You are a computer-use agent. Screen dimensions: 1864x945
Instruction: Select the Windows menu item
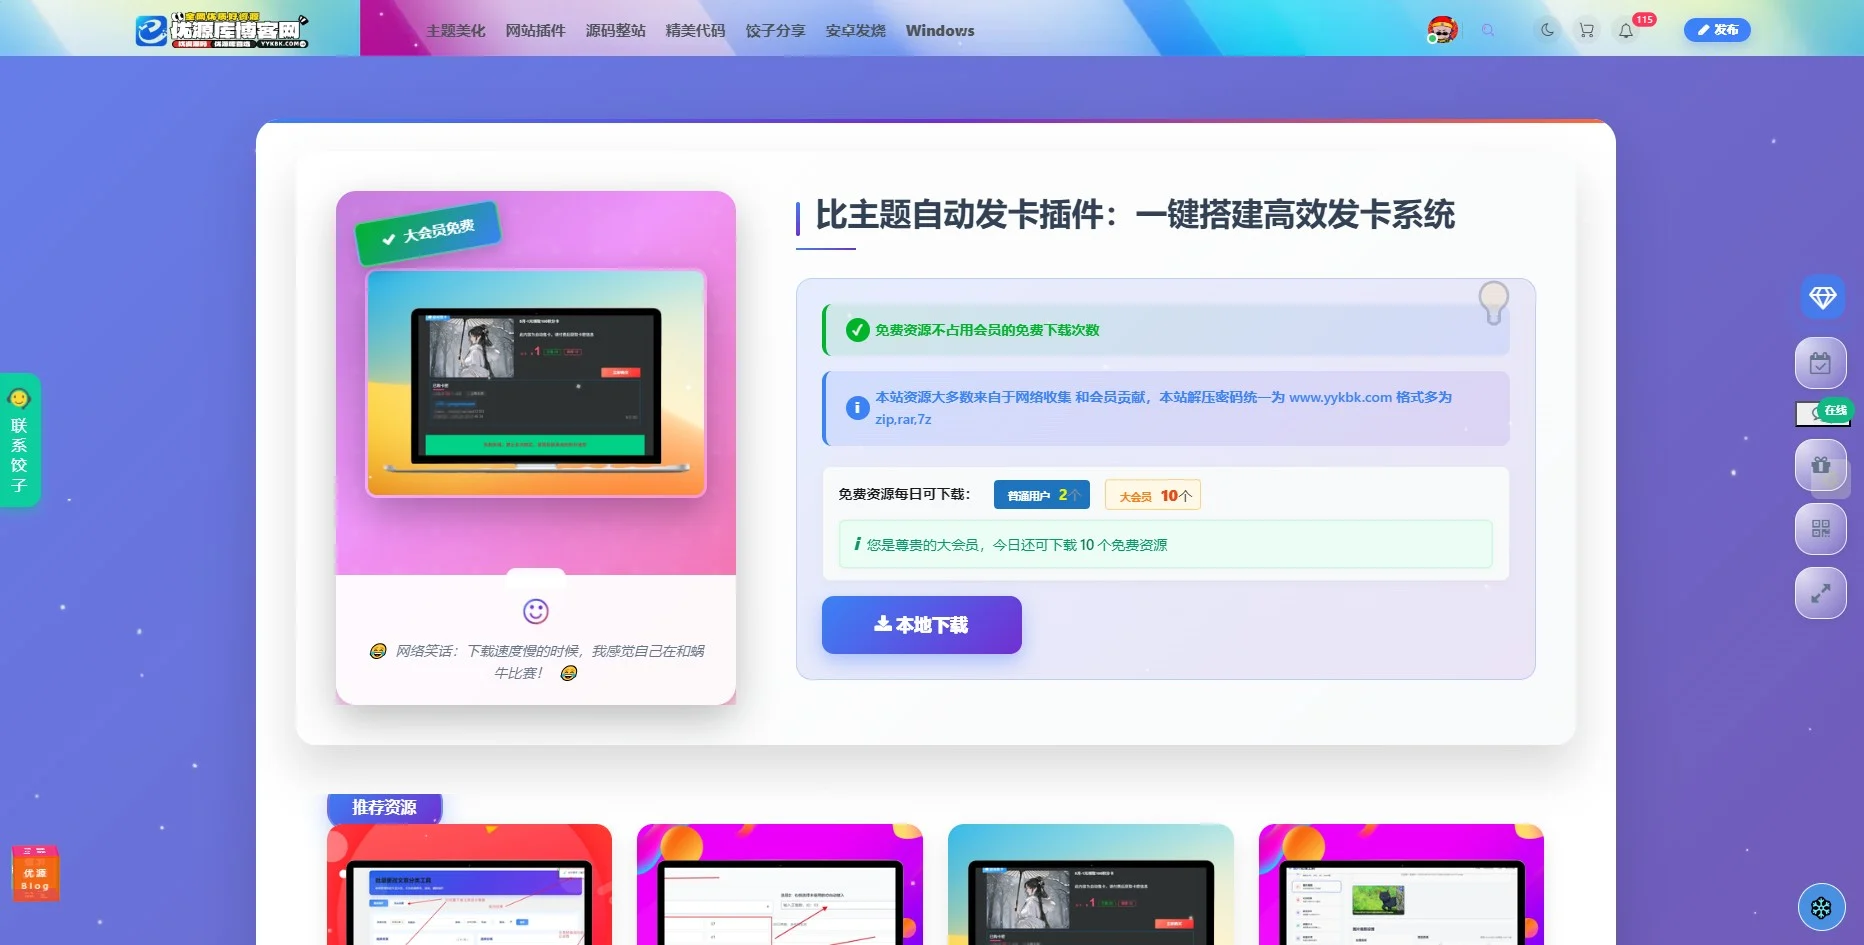[939, 30]
